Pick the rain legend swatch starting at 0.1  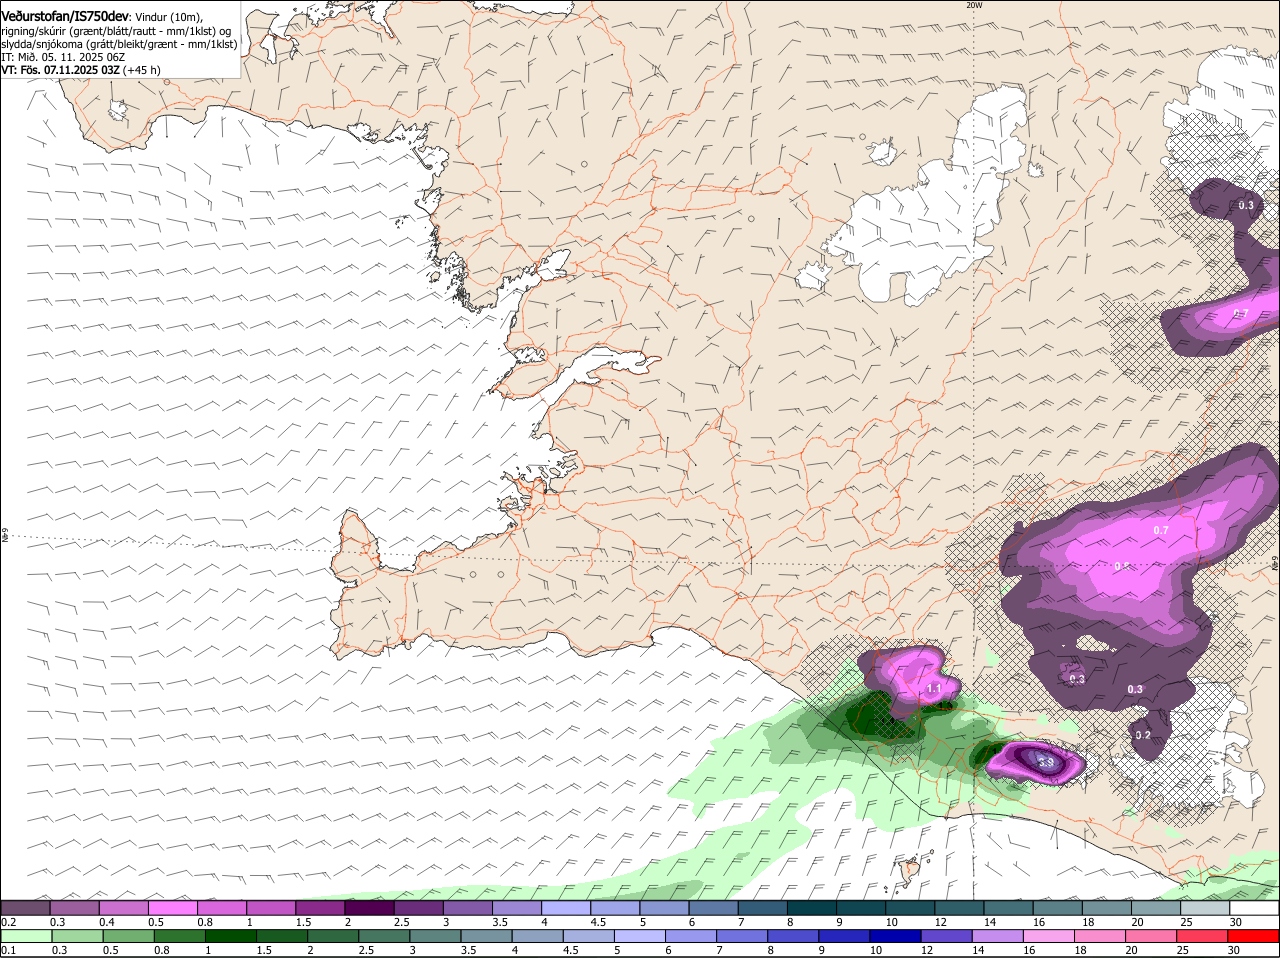click(25, 935)
